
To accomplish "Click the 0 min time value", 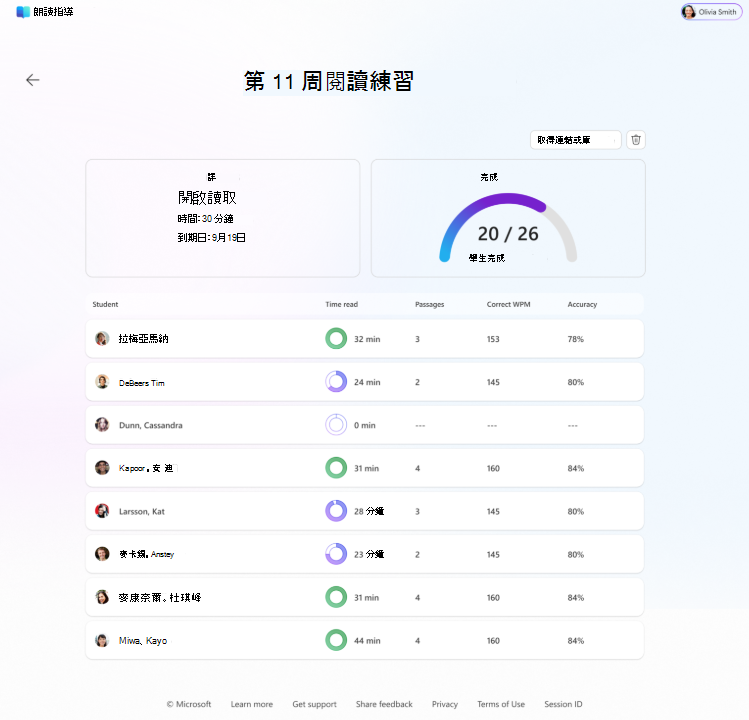I will (x=364, y=425).
